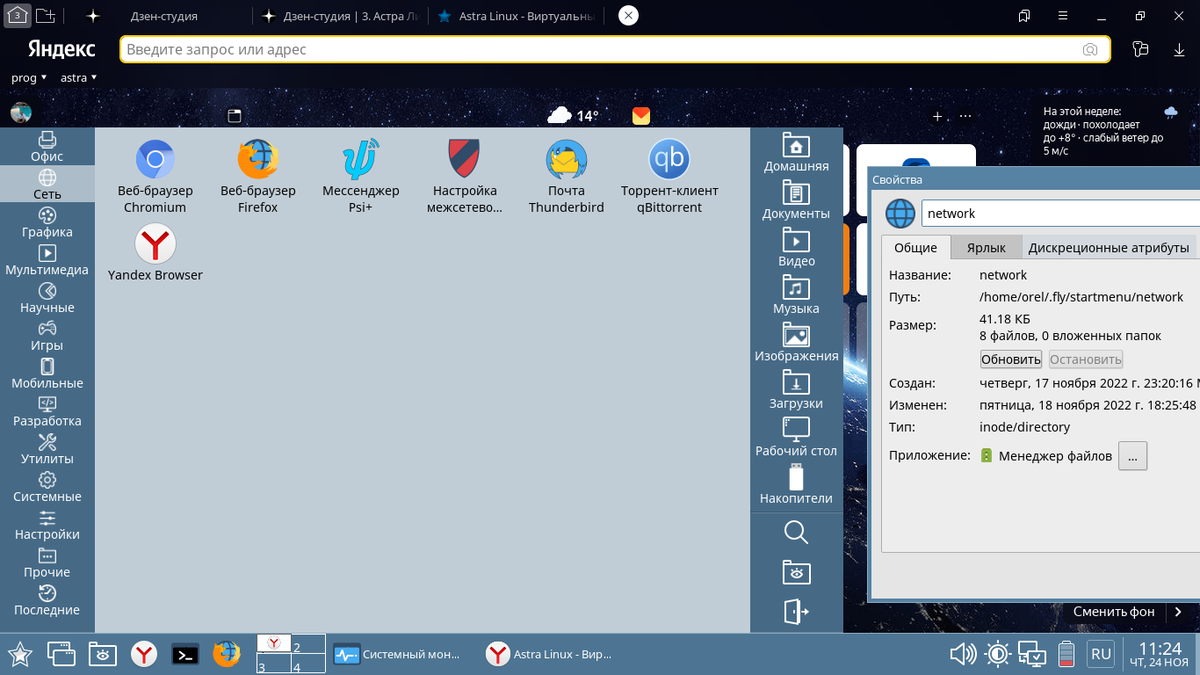
Task: Open the Прочие category
Action: click(x=47, y=562)
